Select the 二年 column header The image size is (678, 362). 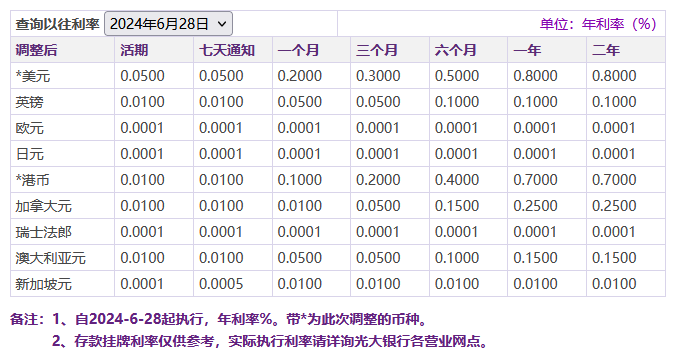coord(606,50)
